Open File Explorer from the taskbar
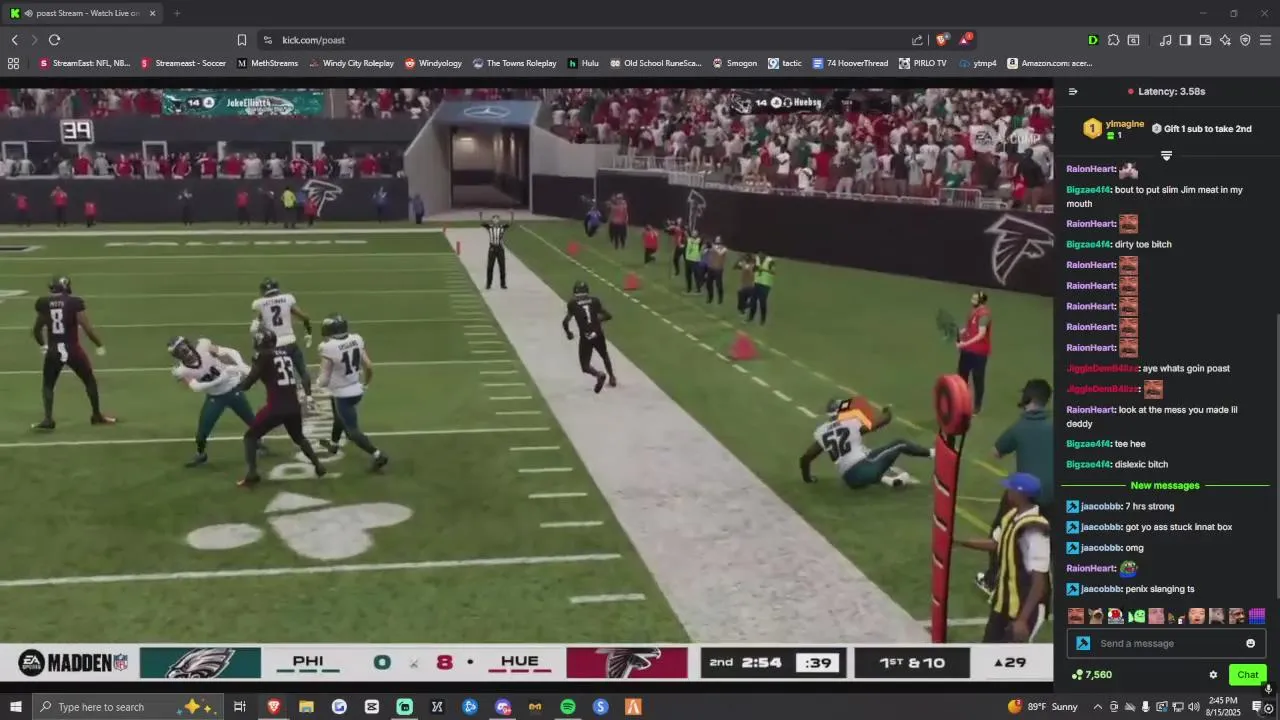Viewport: 1280px width, 720px height. tap(306, 707)
